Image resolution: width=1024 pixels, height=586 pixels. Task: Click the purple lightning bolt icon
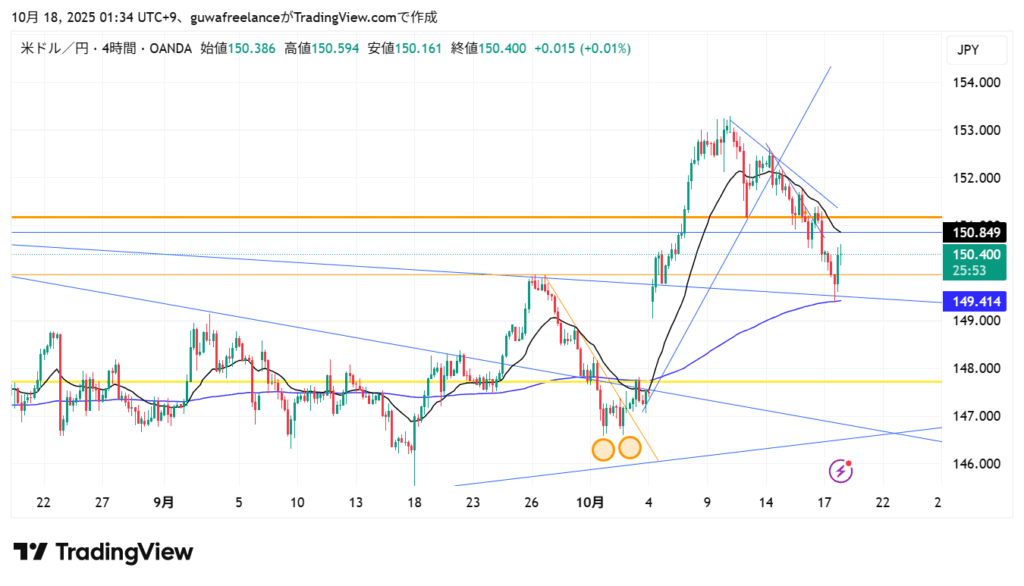[x=842, y=469]
